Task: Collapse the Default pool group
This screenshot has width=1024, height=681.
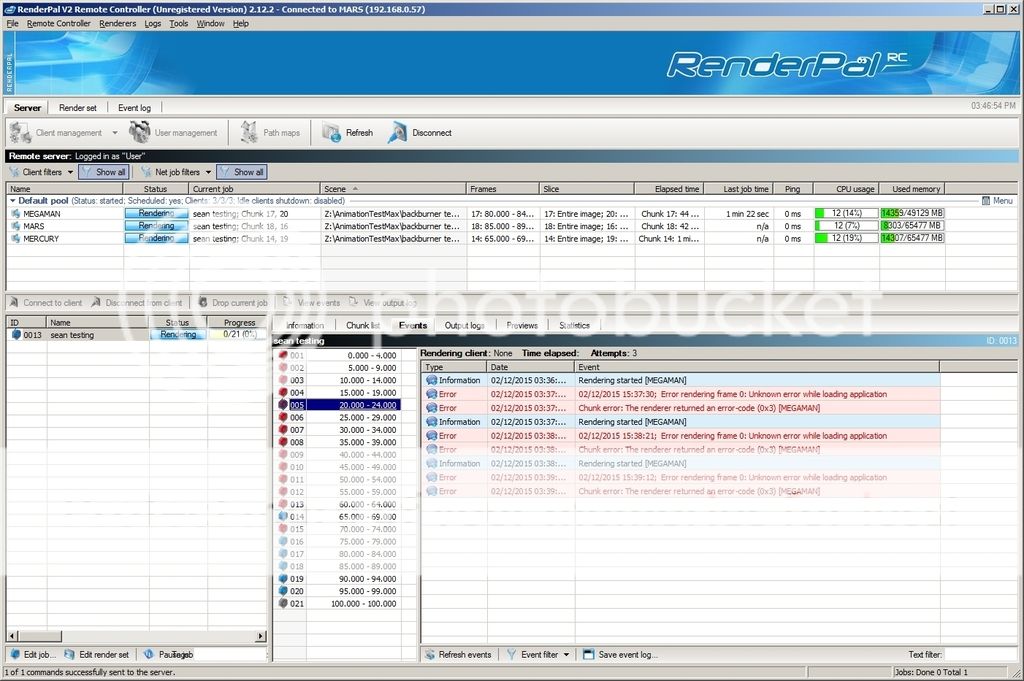Action: [x=12, y=200]
